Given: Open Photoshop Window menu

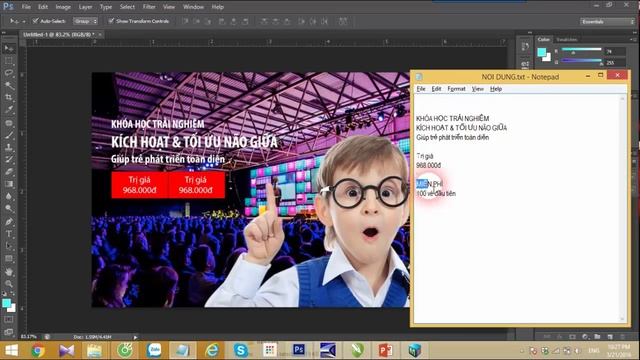Looking at the screenshot, I should tap(193, 7).
